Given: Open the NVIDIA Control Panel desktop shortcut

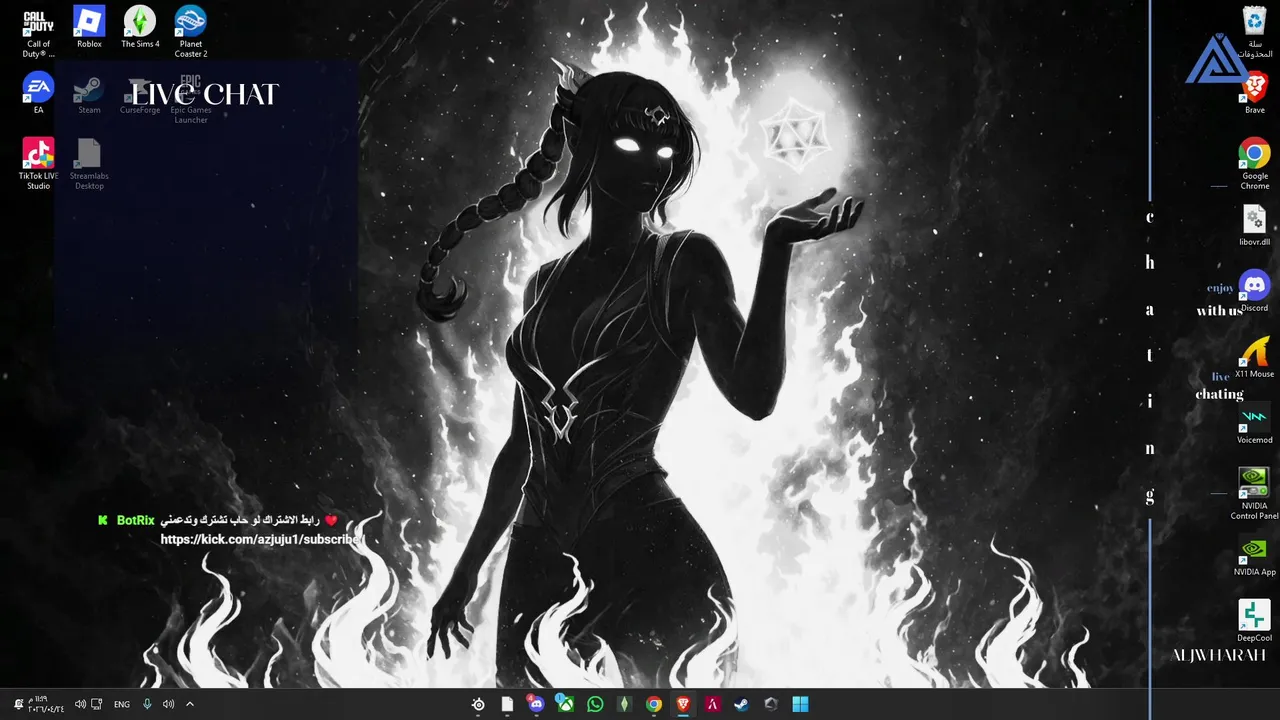Looking at the screenshot, I should 1254,494.
